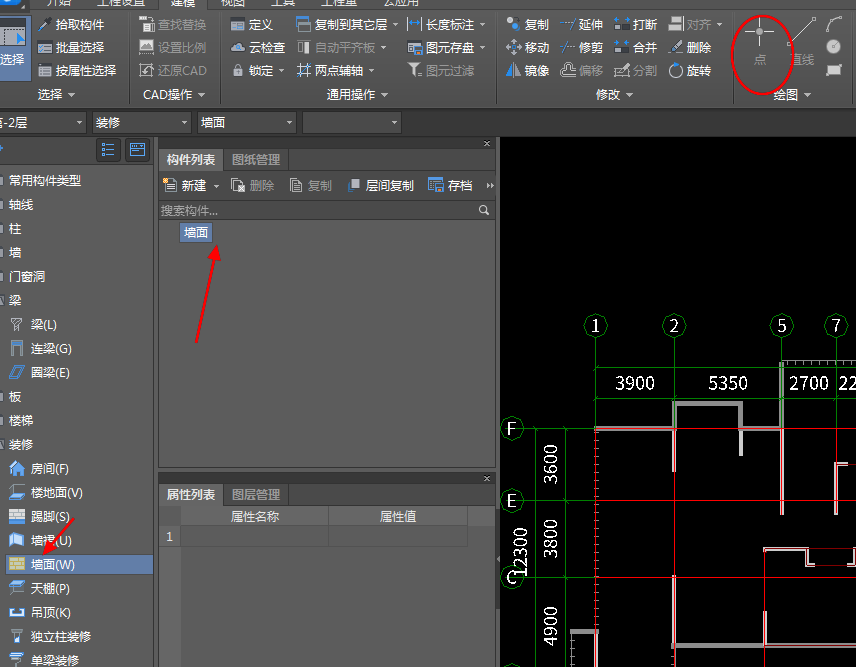Close the component list panel

point(487,143)
